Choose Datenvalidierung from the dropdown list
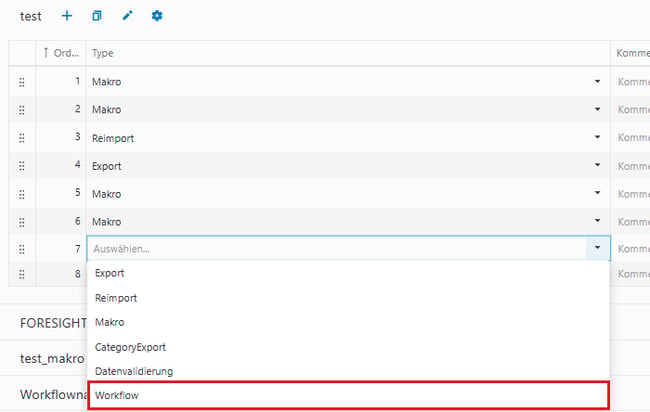Image resolution: width=650 pixels, height=412 pixels. point(348,371)
